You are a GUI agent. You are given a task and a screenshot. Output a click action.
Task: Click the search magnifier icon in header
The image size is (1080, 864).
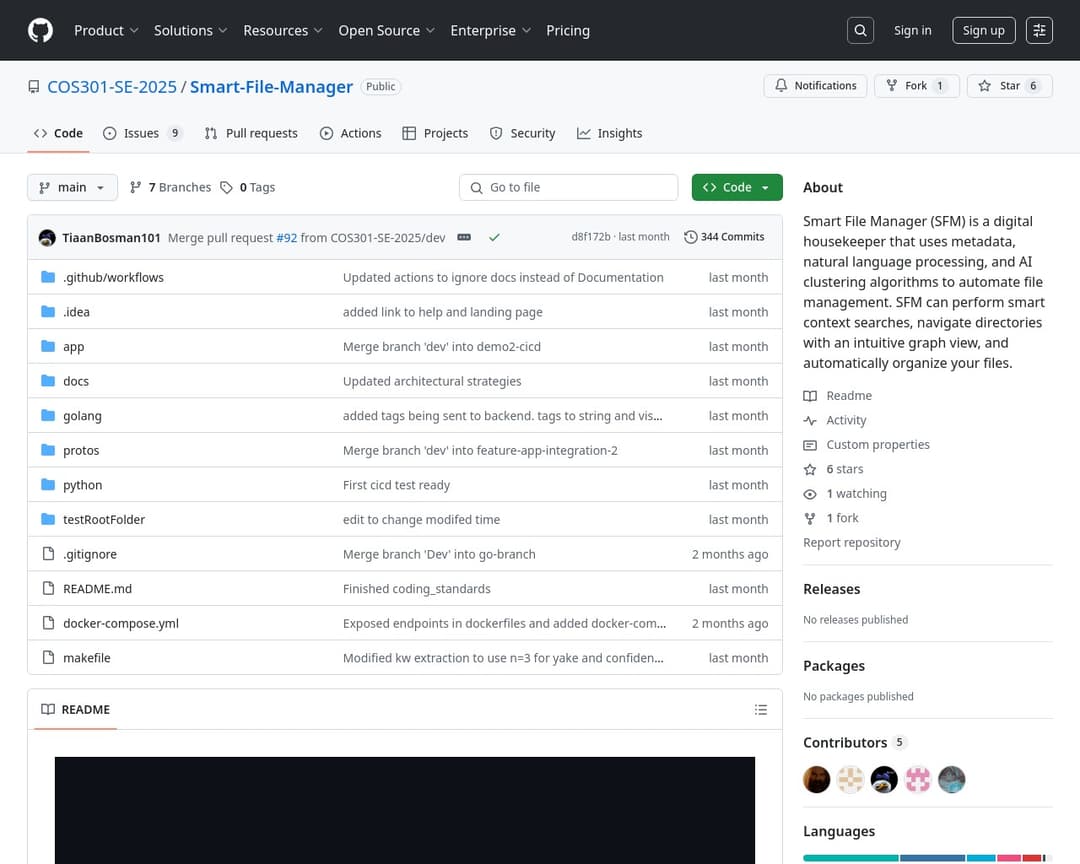pyautogui.click(x=860, y=30)
